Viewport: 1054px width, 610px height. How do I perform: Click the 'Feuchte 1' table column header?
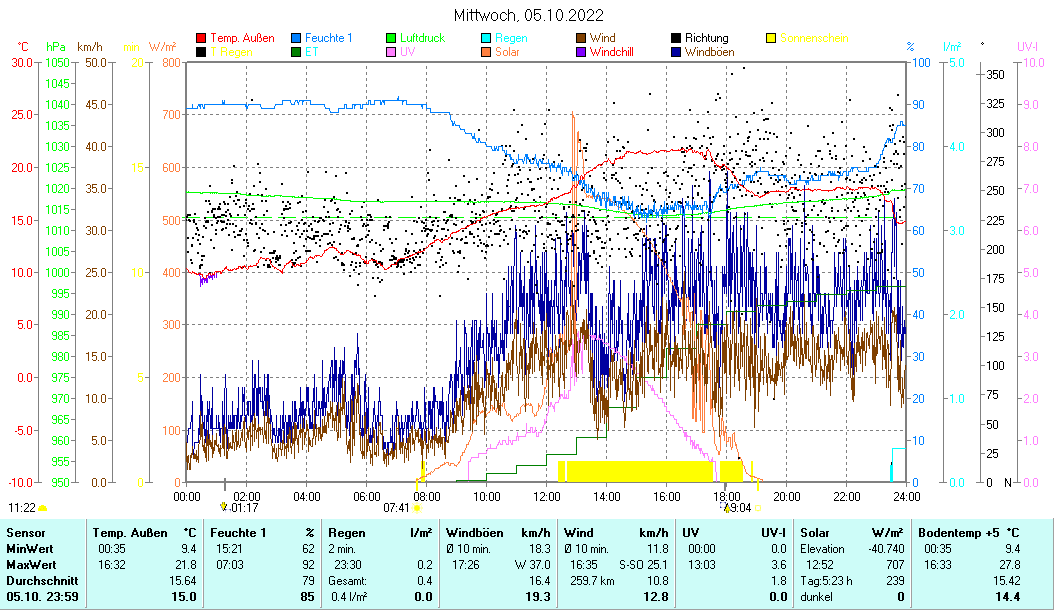click(238, 533)
